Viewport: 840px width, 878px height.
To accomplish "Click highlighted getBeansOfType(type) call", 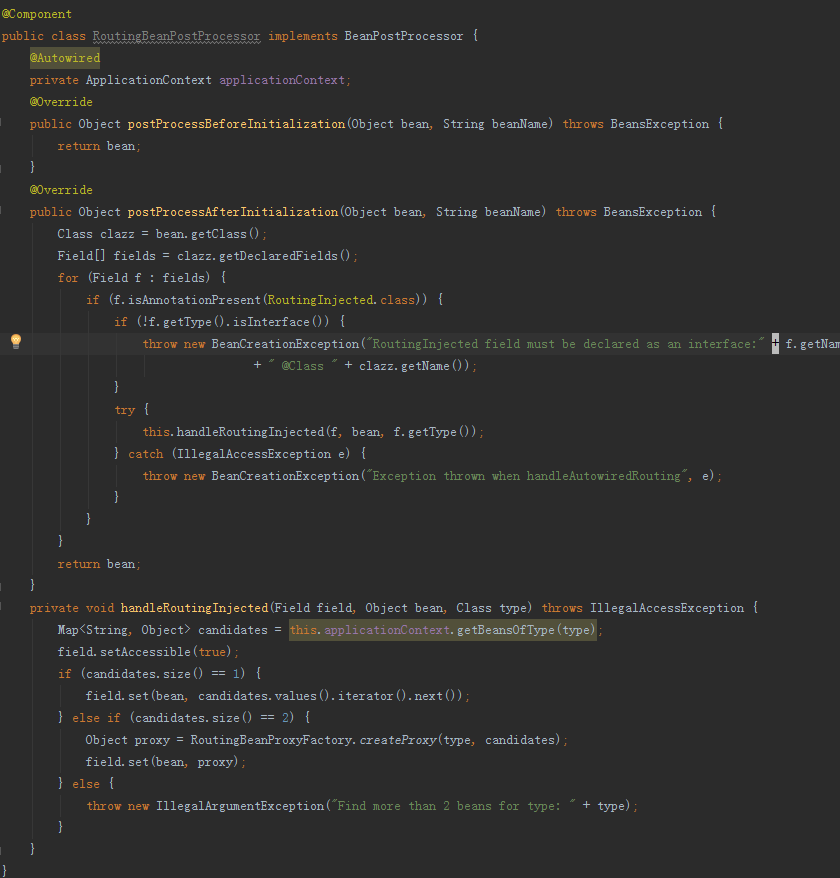I will [x=526, y=630].
